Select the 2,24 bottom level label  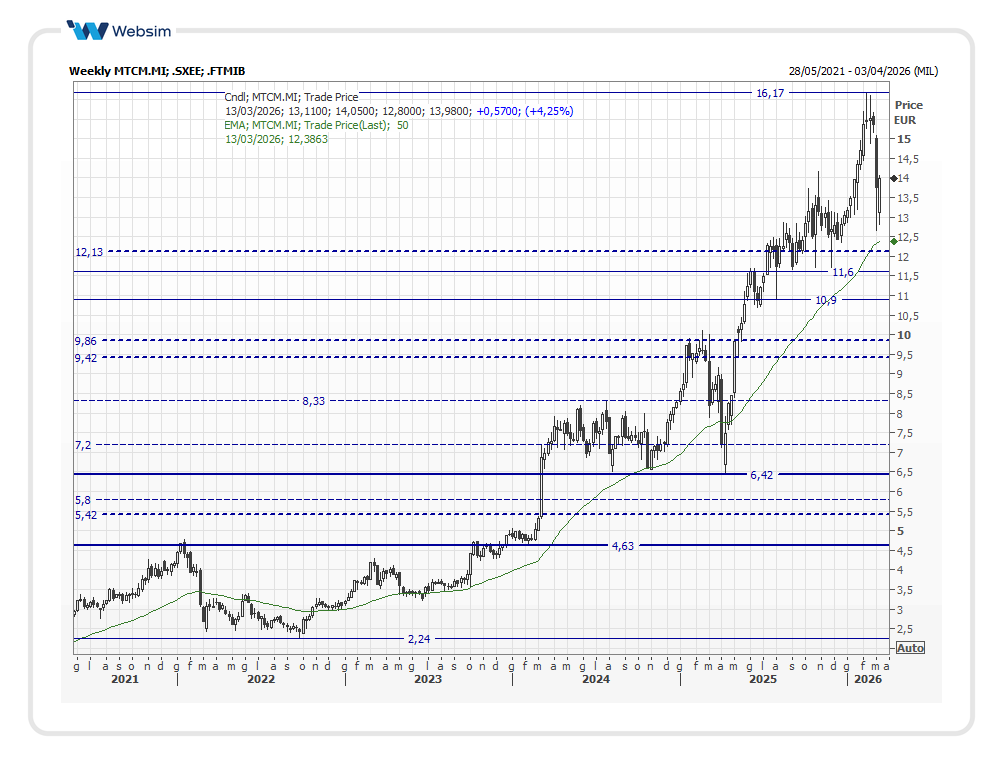(x=418, y=639)
